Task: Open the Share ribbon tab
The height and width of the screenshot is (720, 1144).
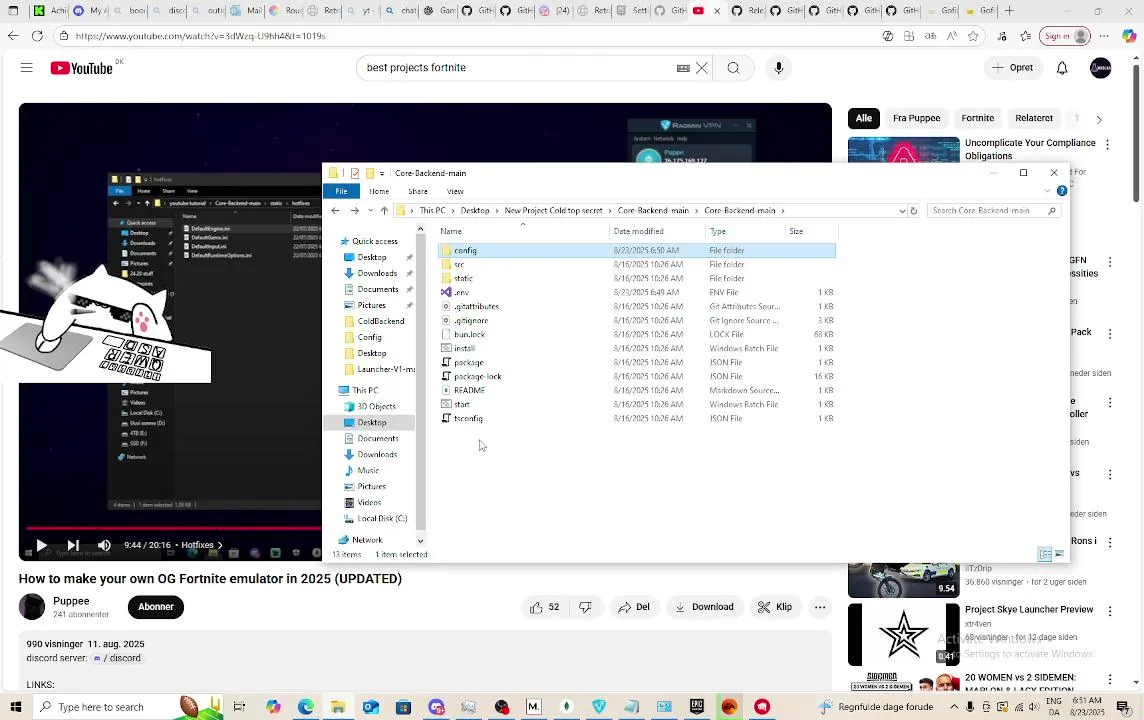Action: pos(418,191)
